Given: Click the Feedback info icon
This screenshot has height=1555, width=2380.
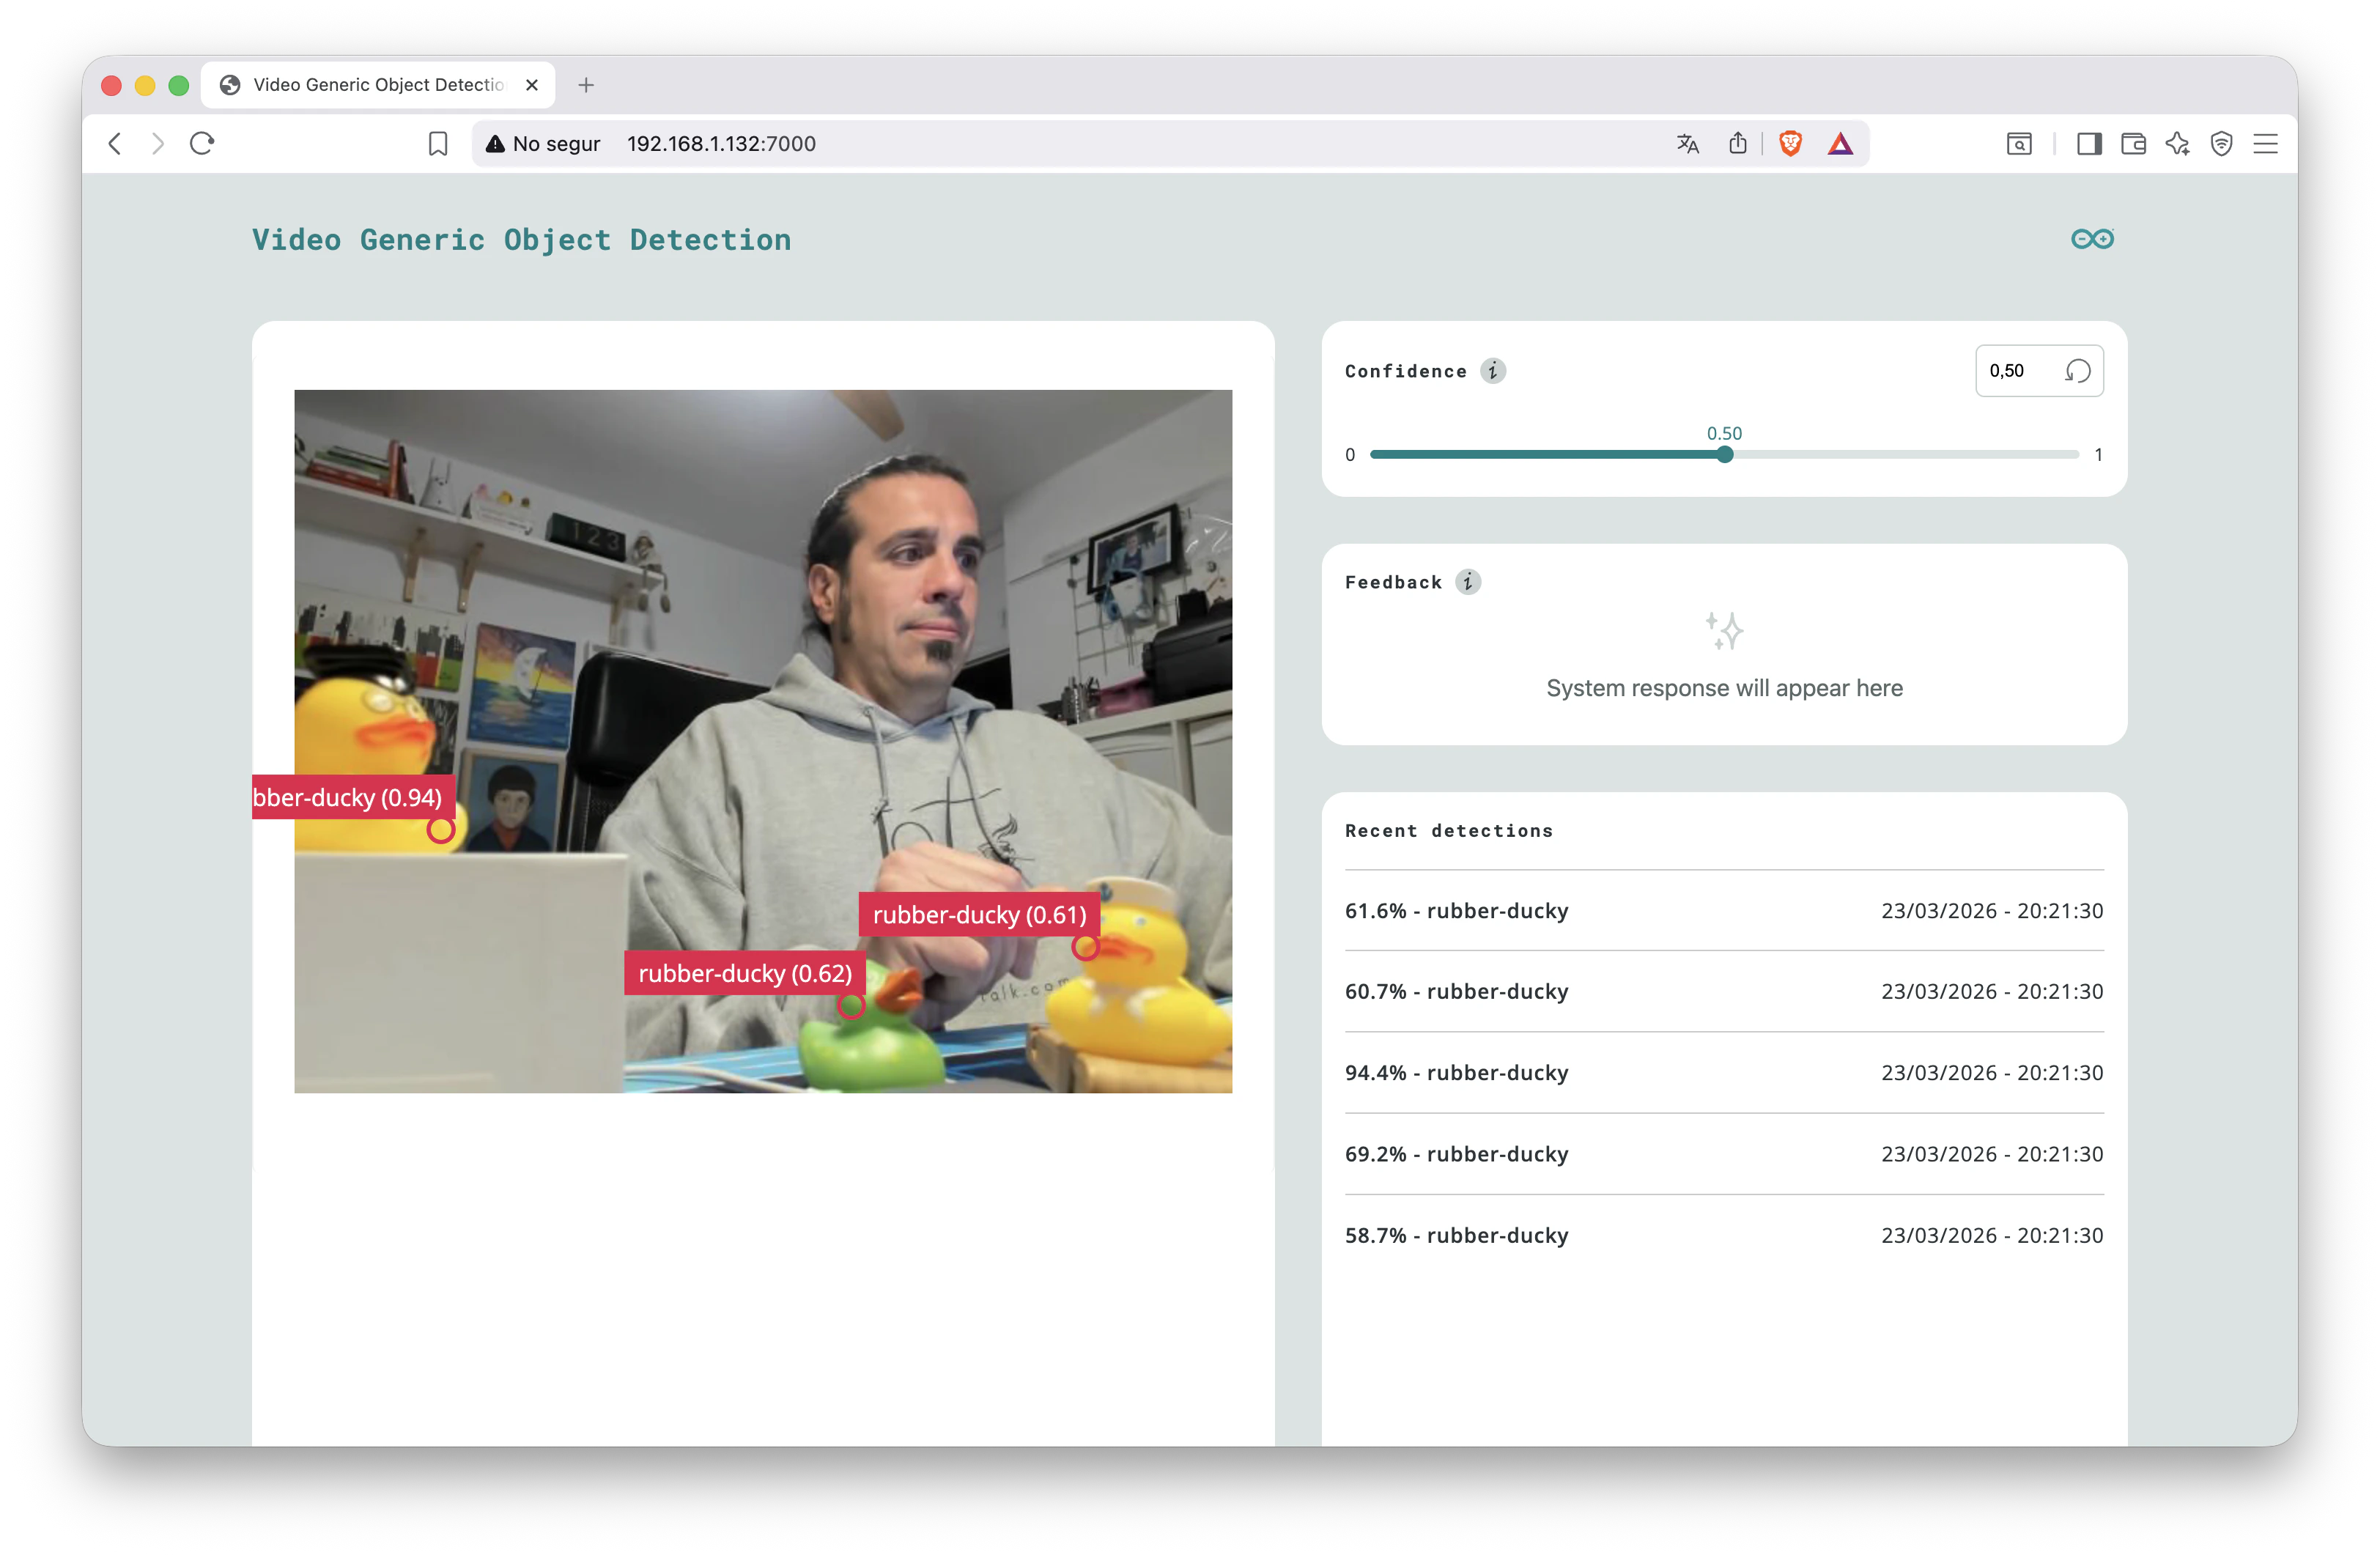Looking at the screenshot, I should tap(1467, 582).
